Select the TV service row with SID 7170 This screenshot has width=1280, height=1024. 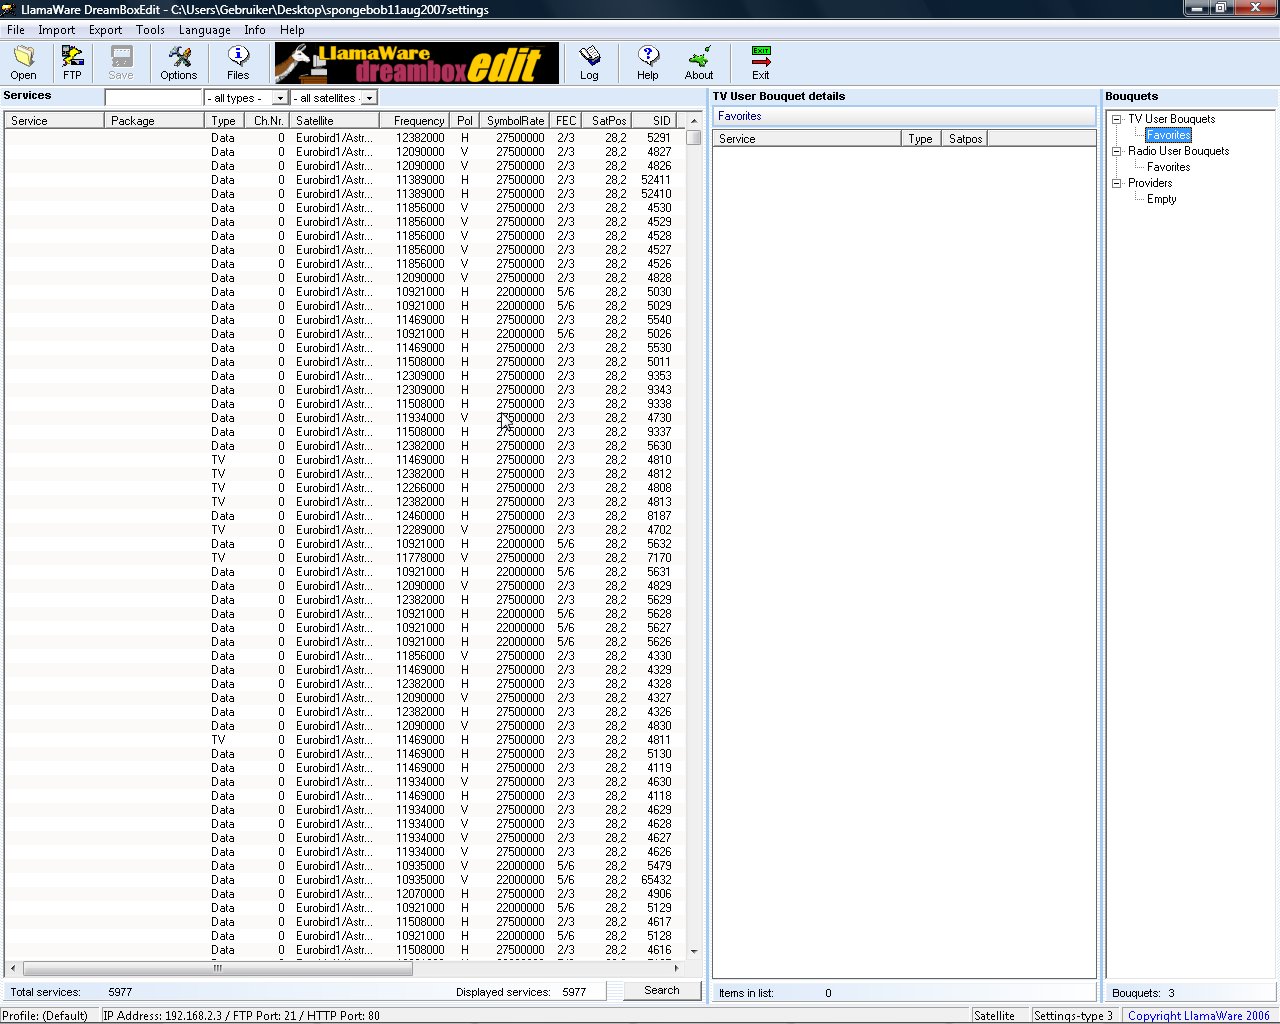tap(345, 558)
